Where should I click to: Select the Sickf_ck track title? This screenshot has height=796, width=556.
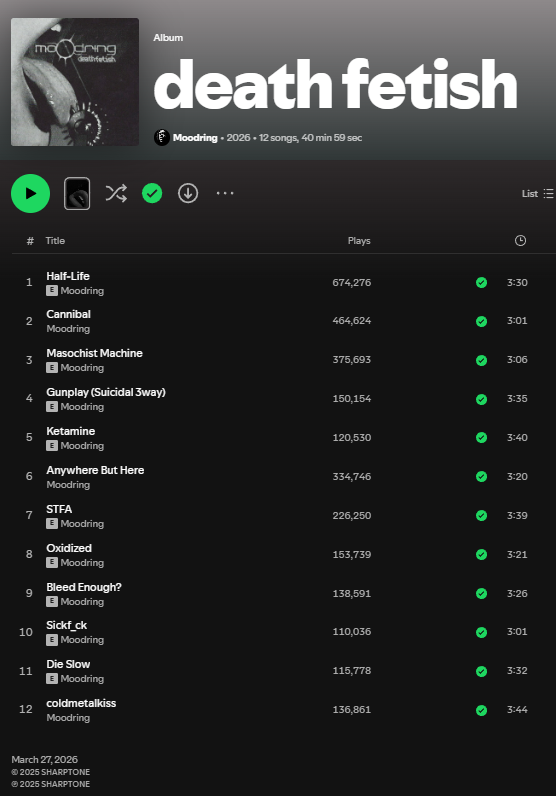point(67,625)
